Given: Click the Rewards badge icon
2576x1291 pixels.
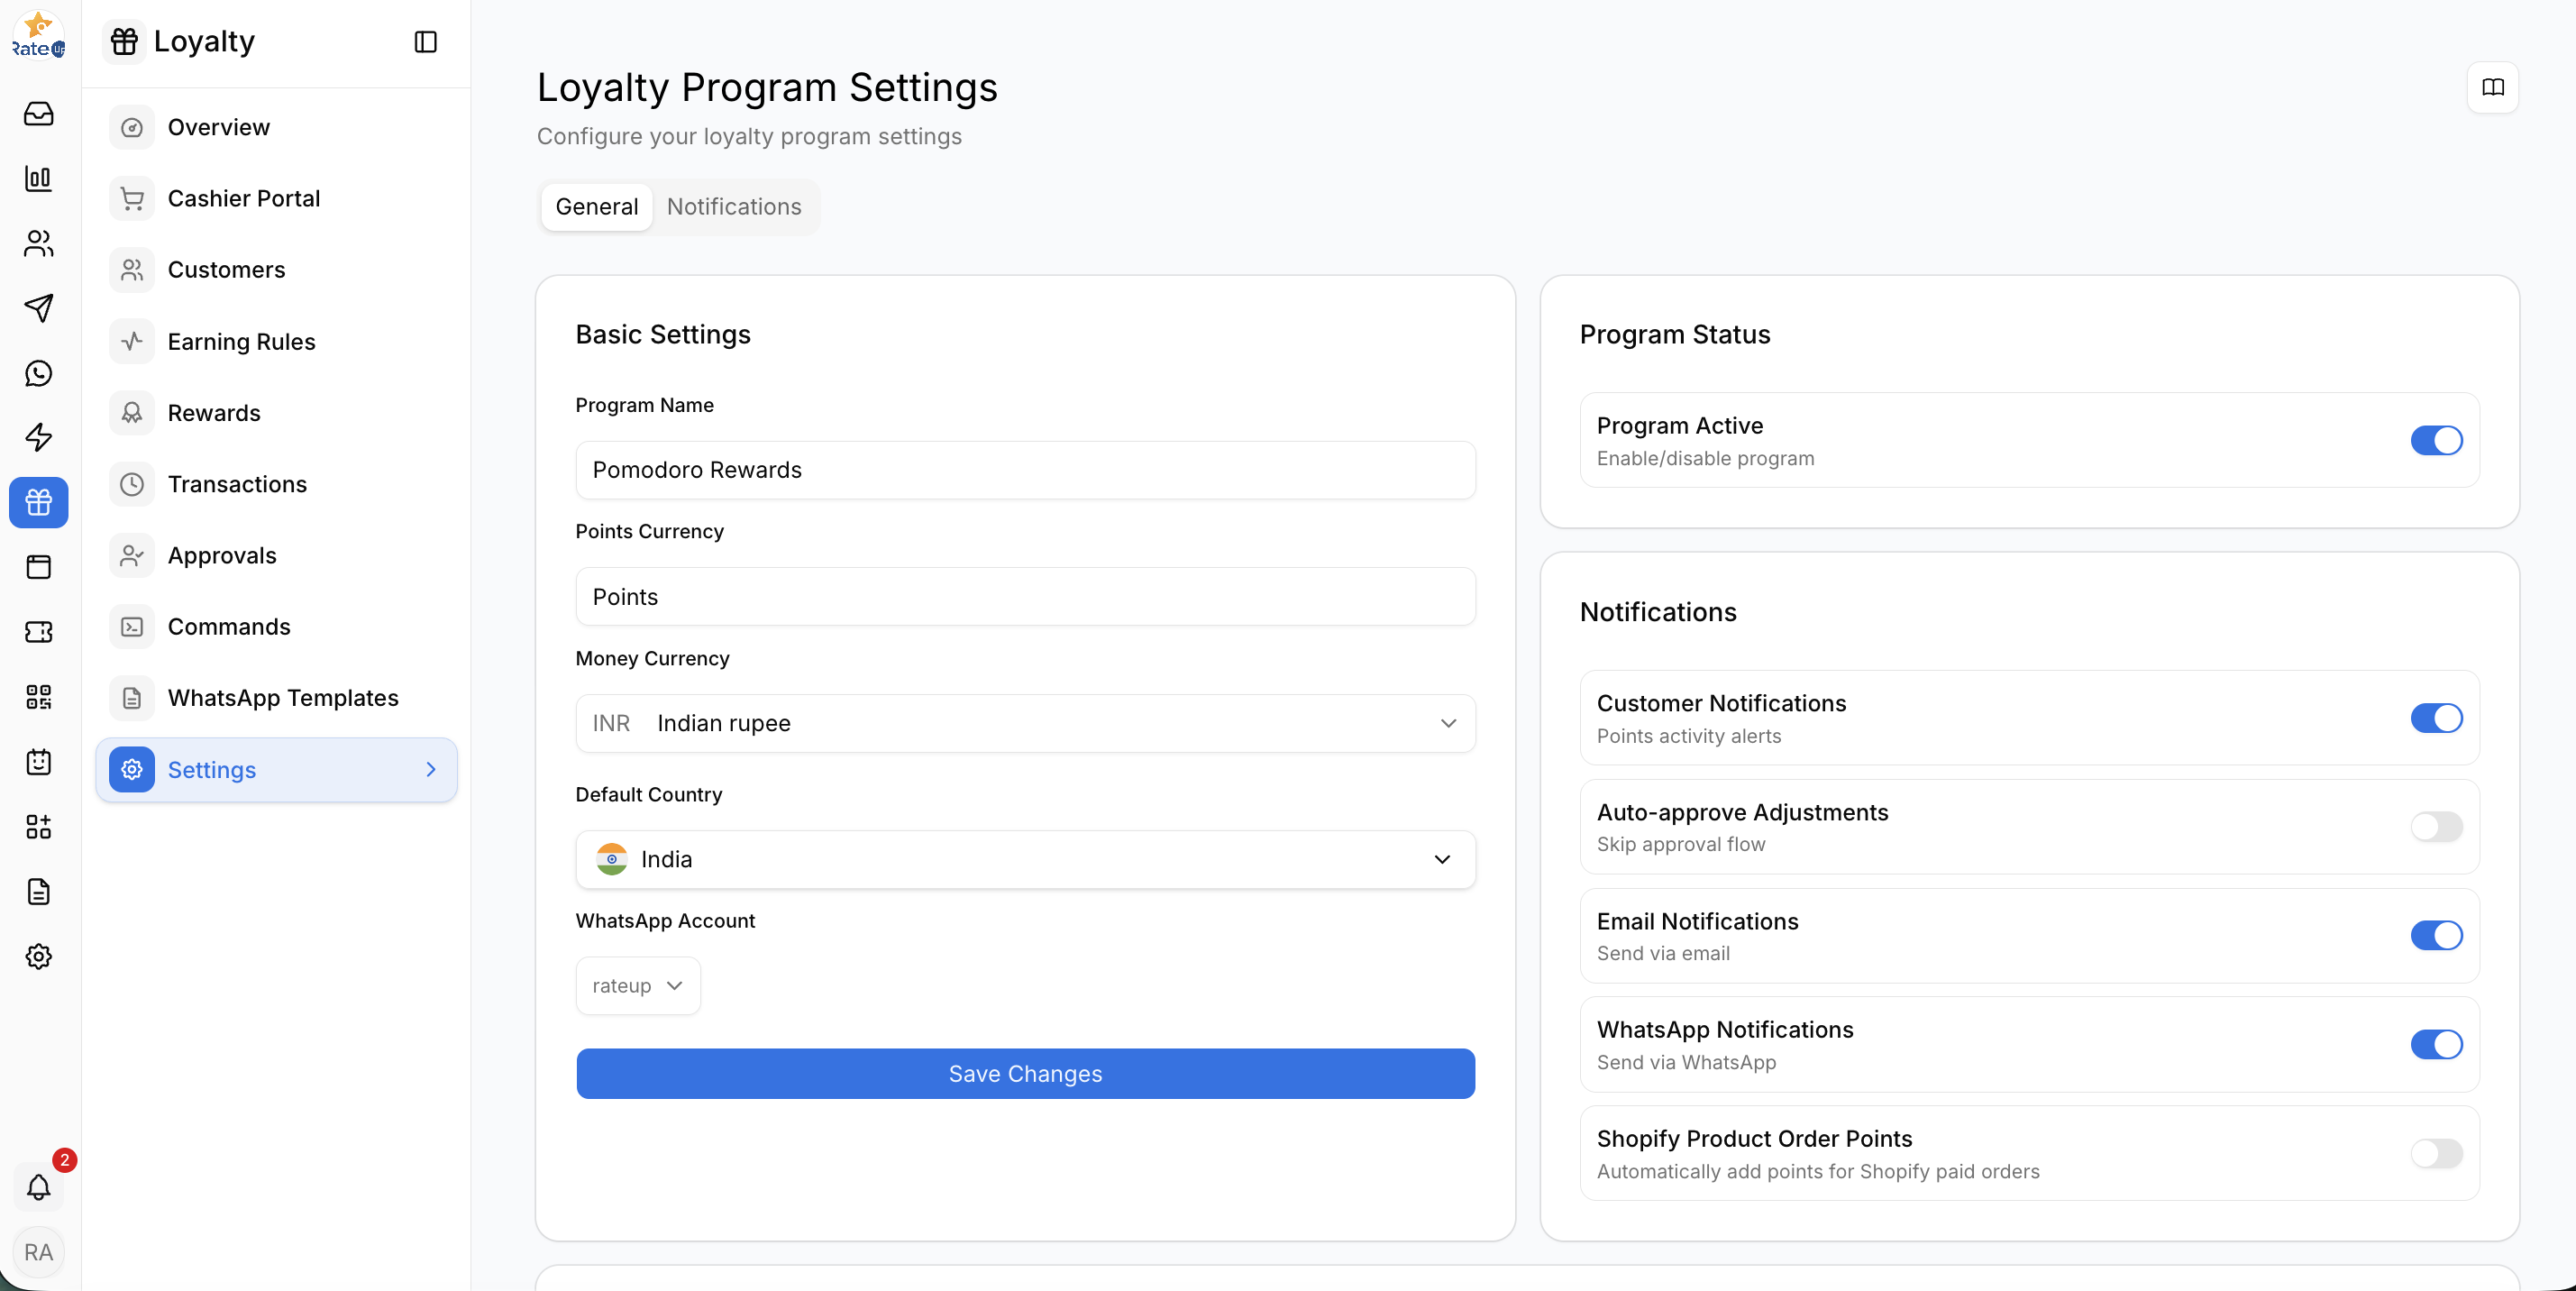Looking at the screenshot, I should [132, 413].
